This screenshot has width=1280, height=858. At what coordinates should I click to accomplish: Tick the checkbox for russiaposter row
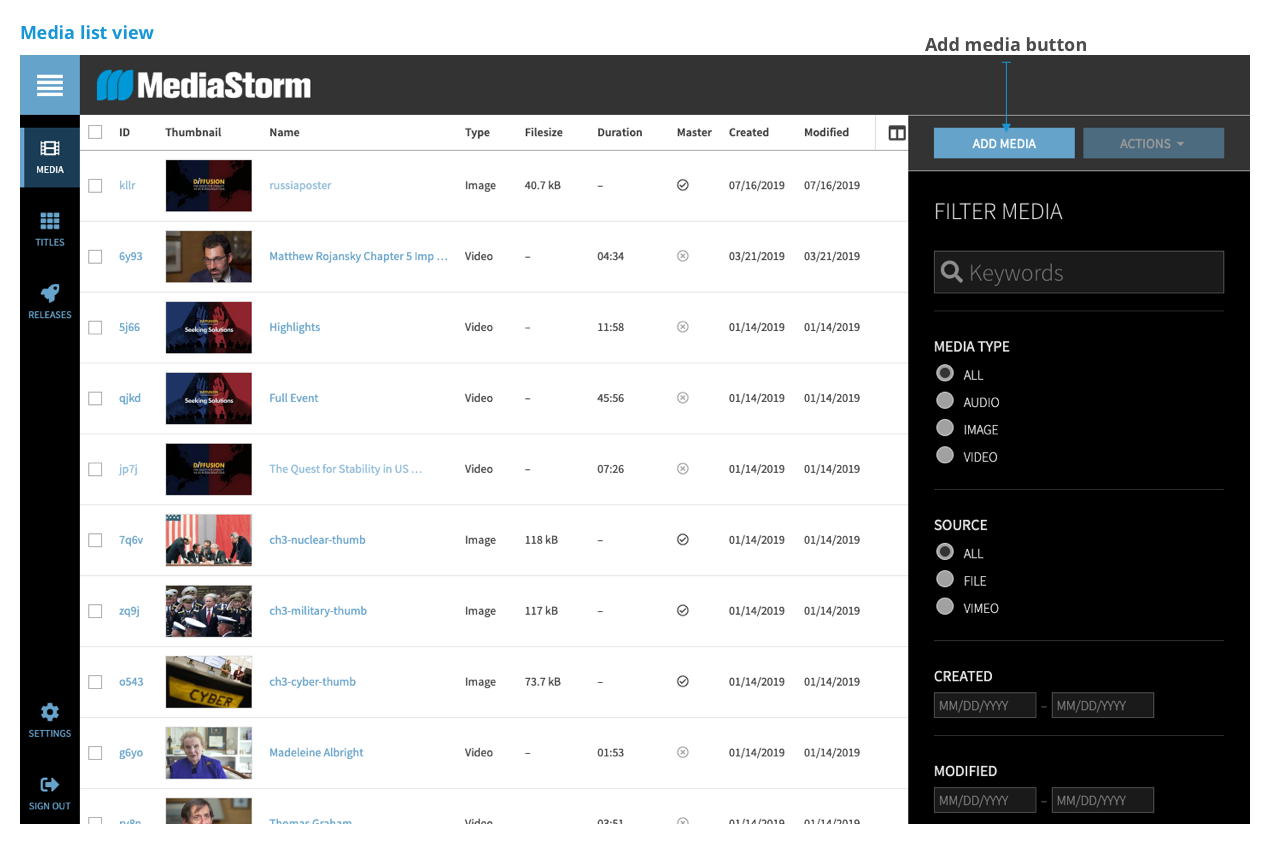(95, 186)
